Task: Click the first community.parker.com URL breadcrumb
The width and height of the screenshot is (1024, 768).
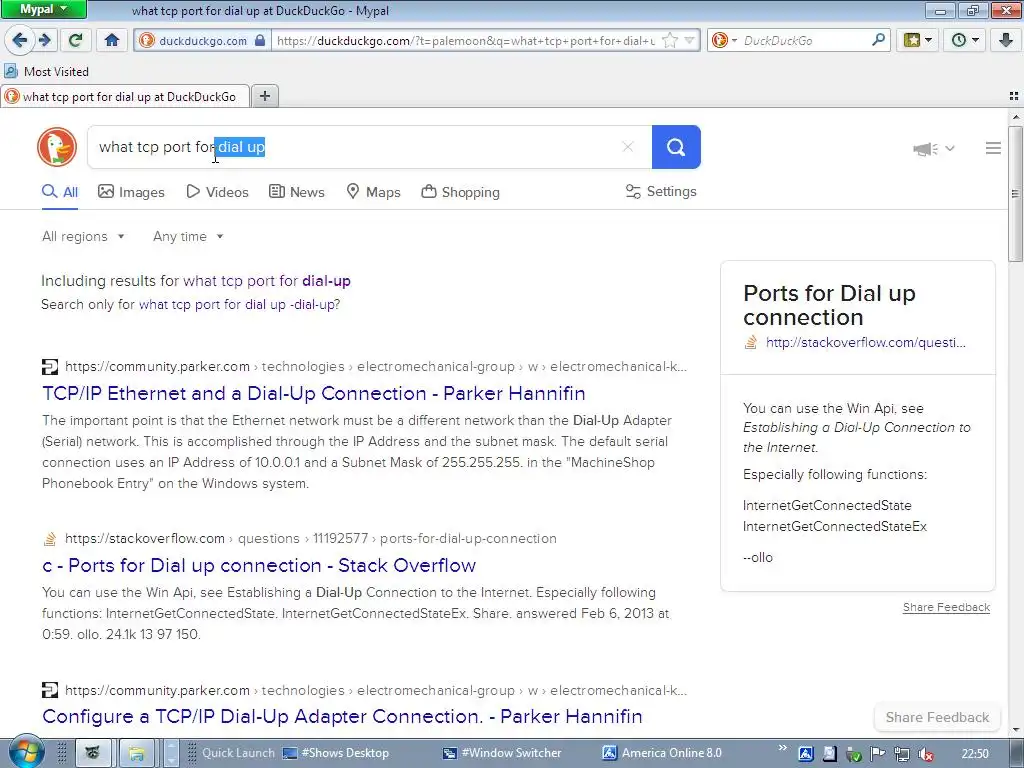Action: coord(376,366)
